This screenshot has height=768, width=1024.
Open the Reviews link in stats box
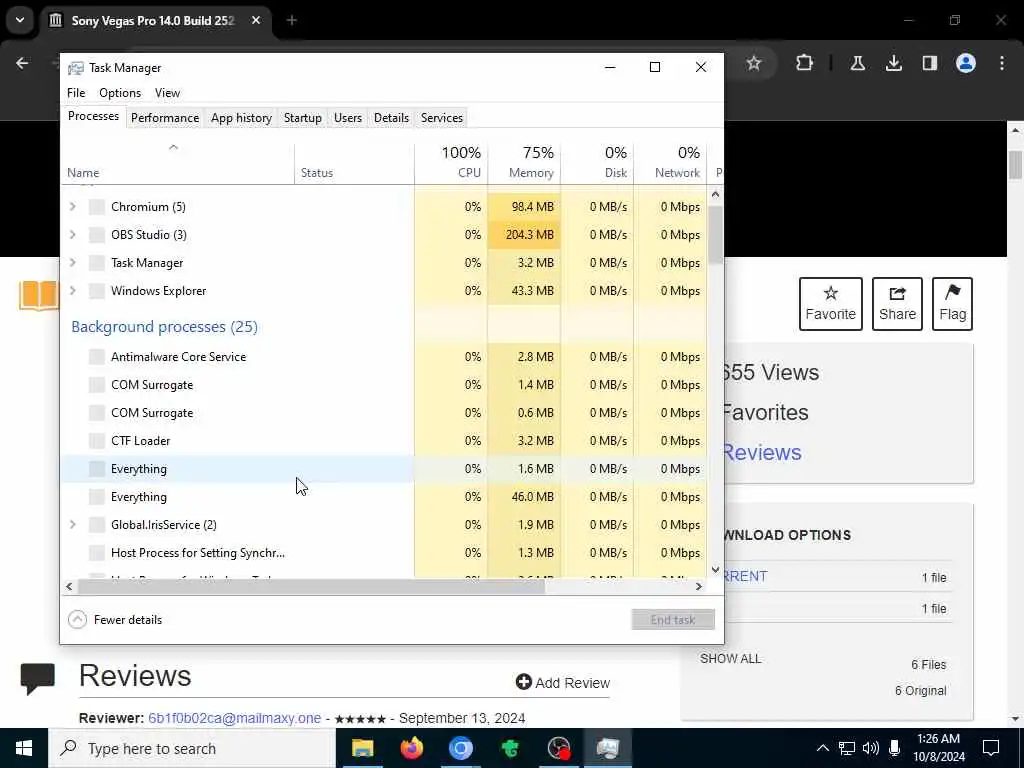pos(761,453)
